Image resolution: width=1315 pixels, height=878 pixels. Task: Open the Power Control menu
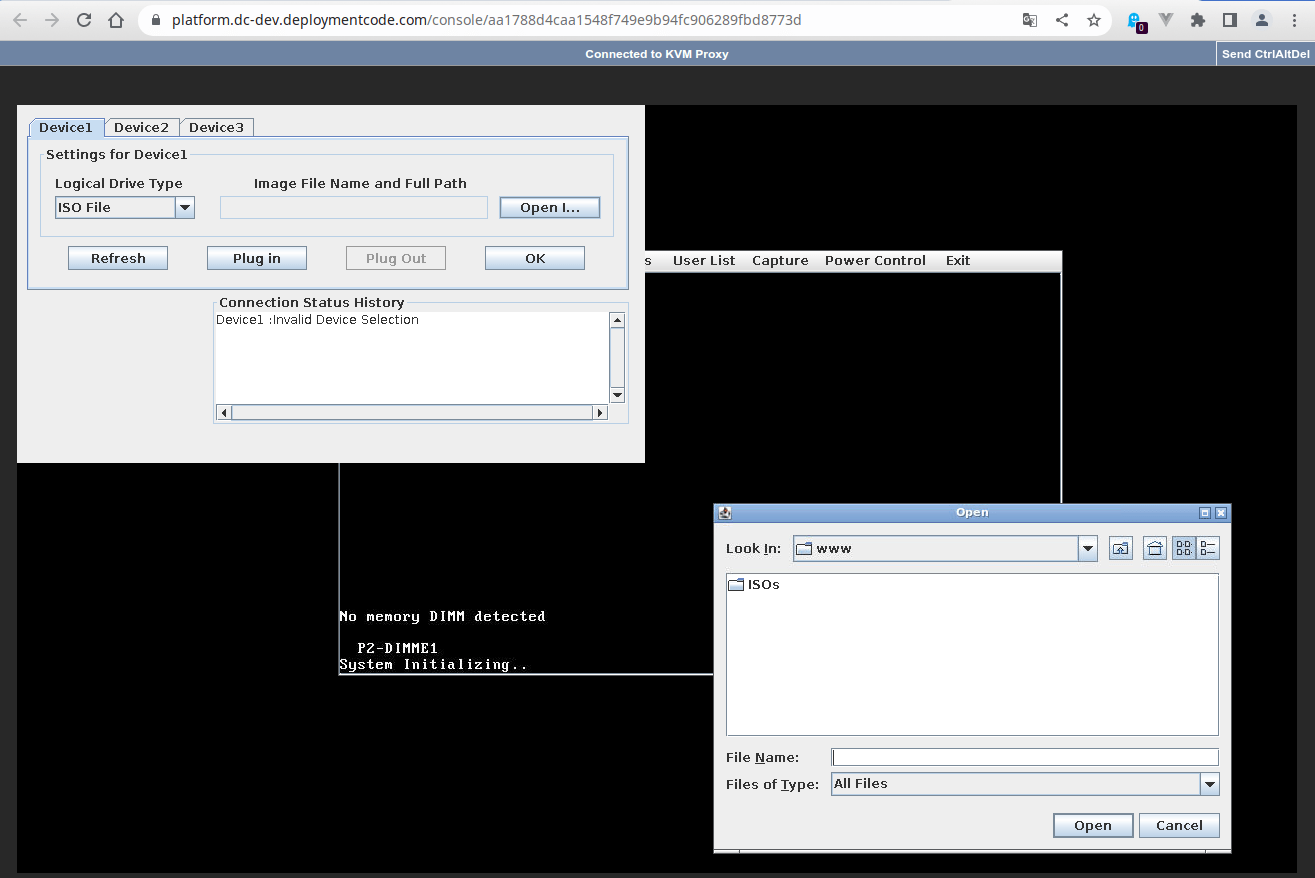875,260
